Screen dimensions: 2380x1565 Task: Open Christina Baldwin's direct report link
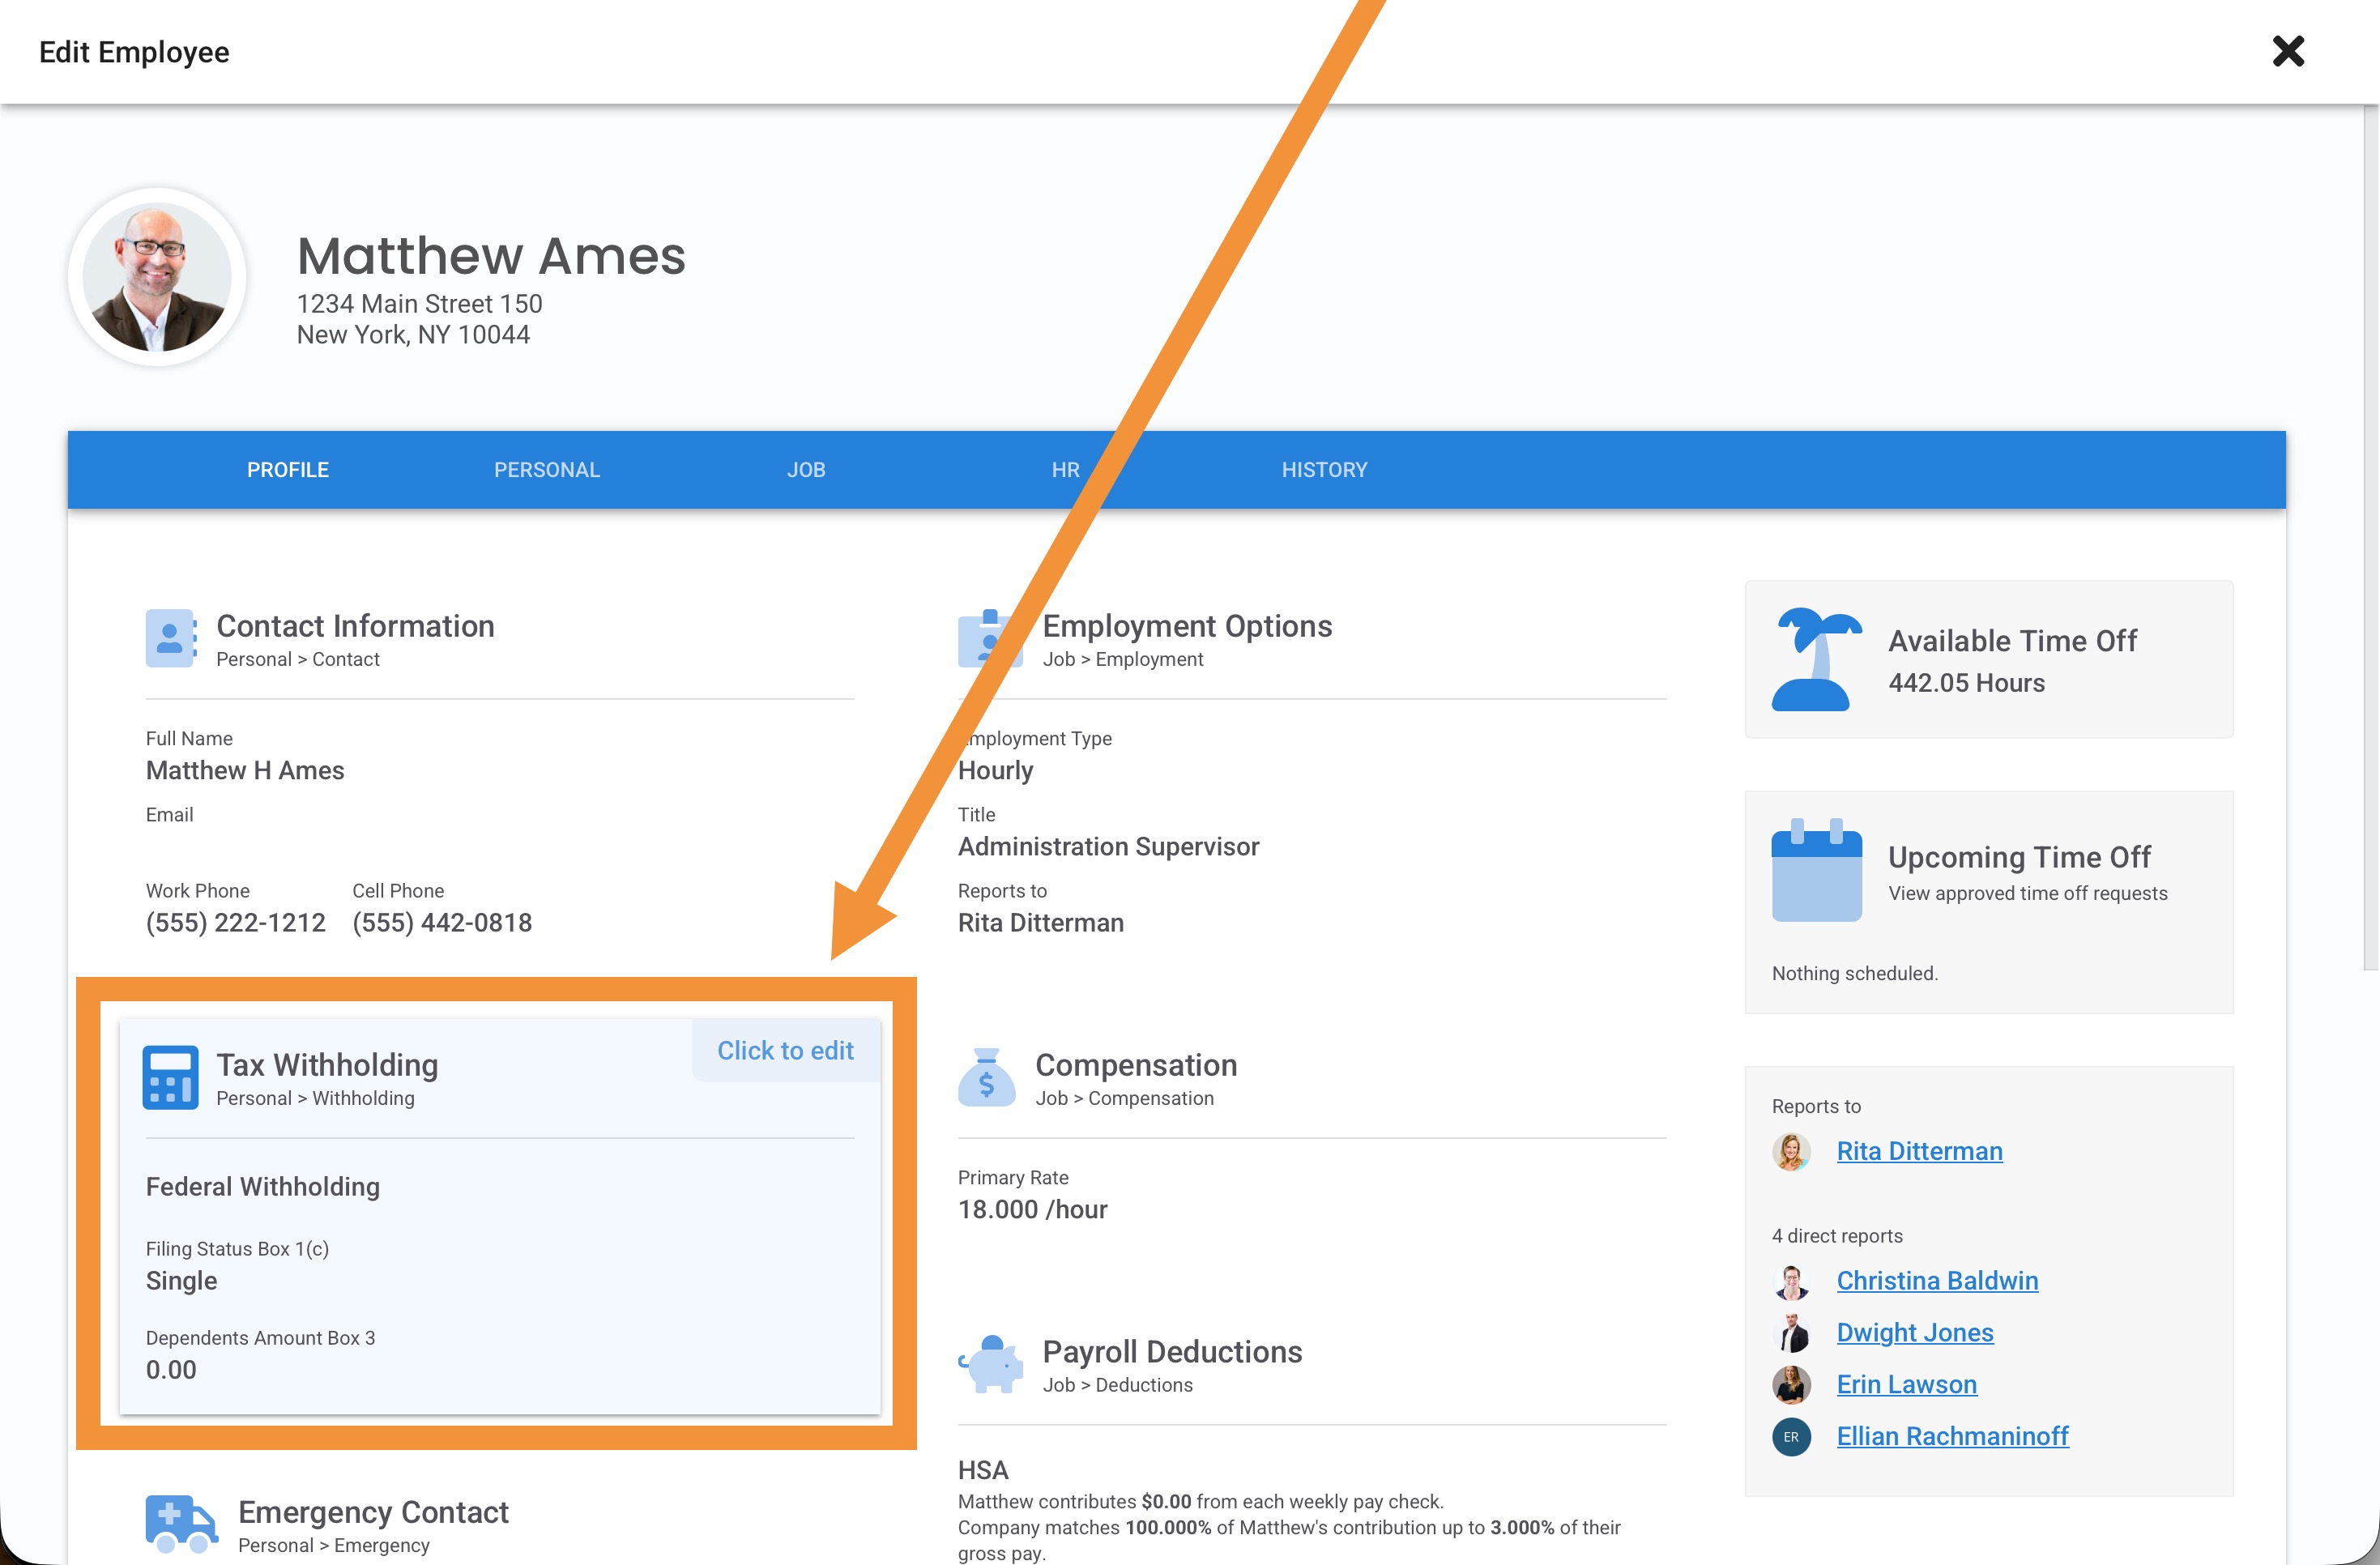tap(1936, 1280)
